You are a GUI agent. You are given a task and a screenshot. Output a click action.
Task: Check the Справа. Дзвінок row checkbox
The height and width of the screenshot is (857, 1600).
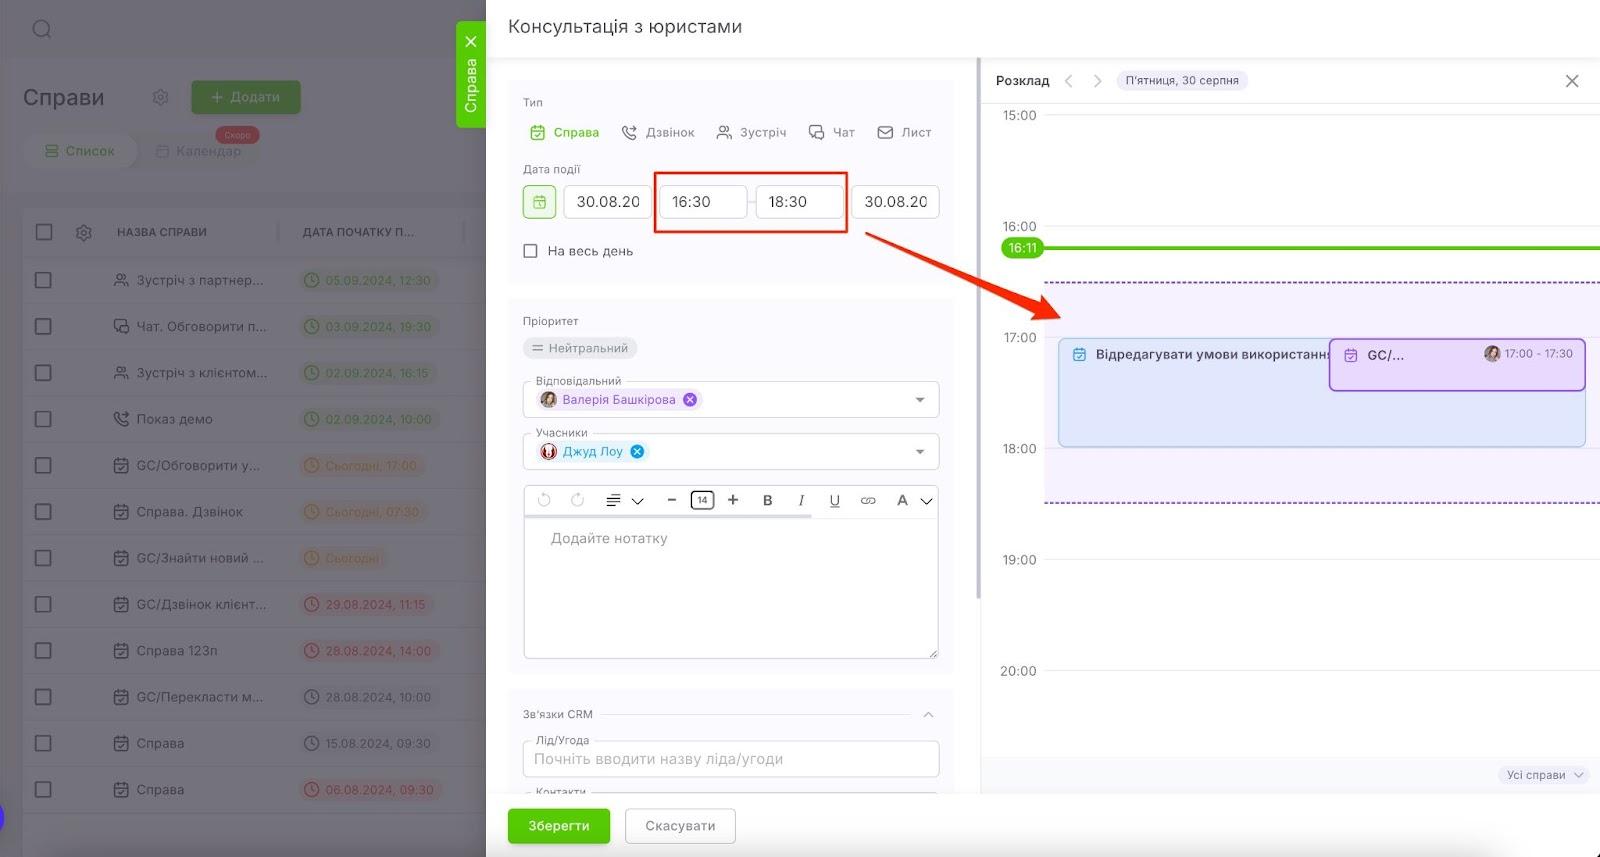43,512
